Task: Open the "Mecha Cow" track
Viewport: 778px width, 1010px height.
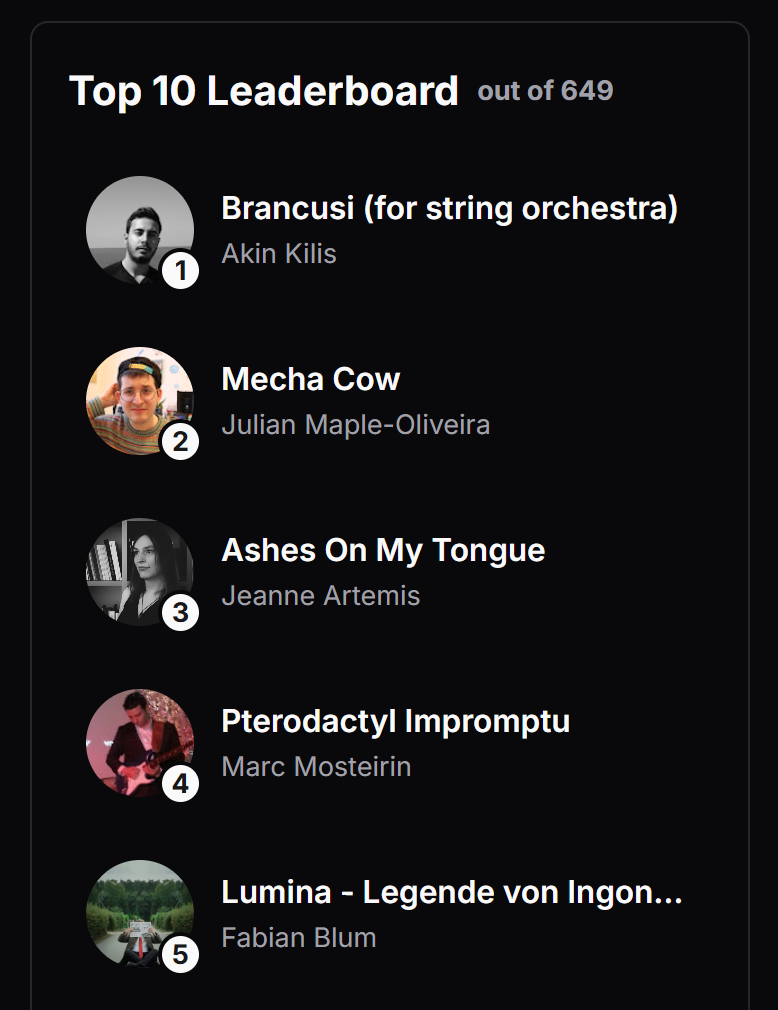Action: pyautogui.click(x=310, y=380)
